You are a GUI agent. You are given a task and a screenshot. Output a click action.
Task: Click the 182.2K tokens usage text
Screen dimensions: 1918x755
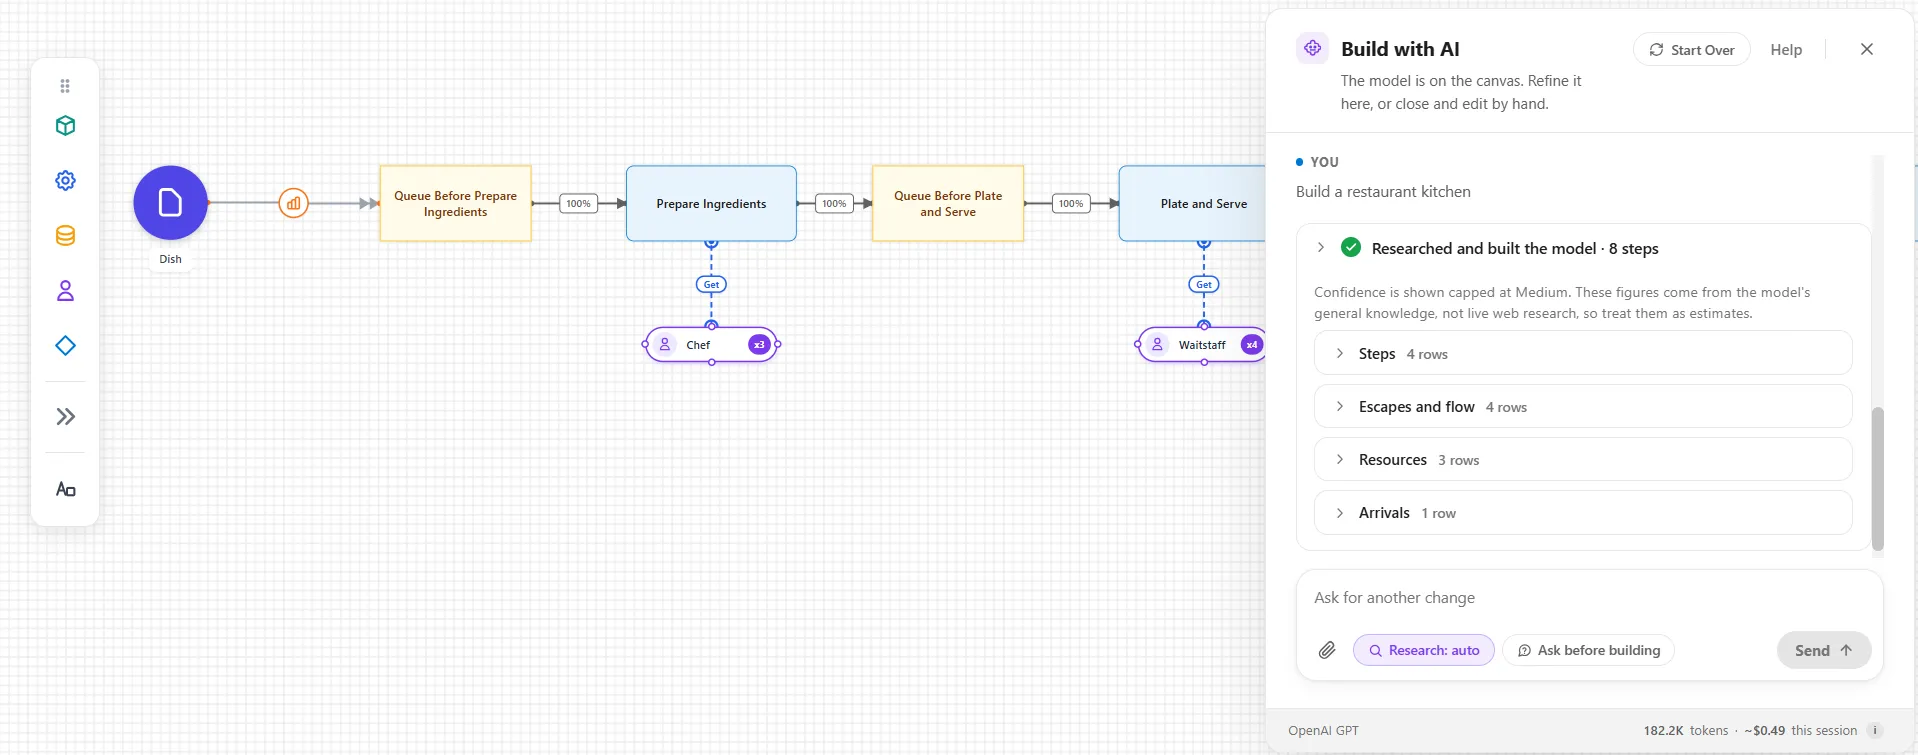pyautogui.click(x=1685, y=730)
